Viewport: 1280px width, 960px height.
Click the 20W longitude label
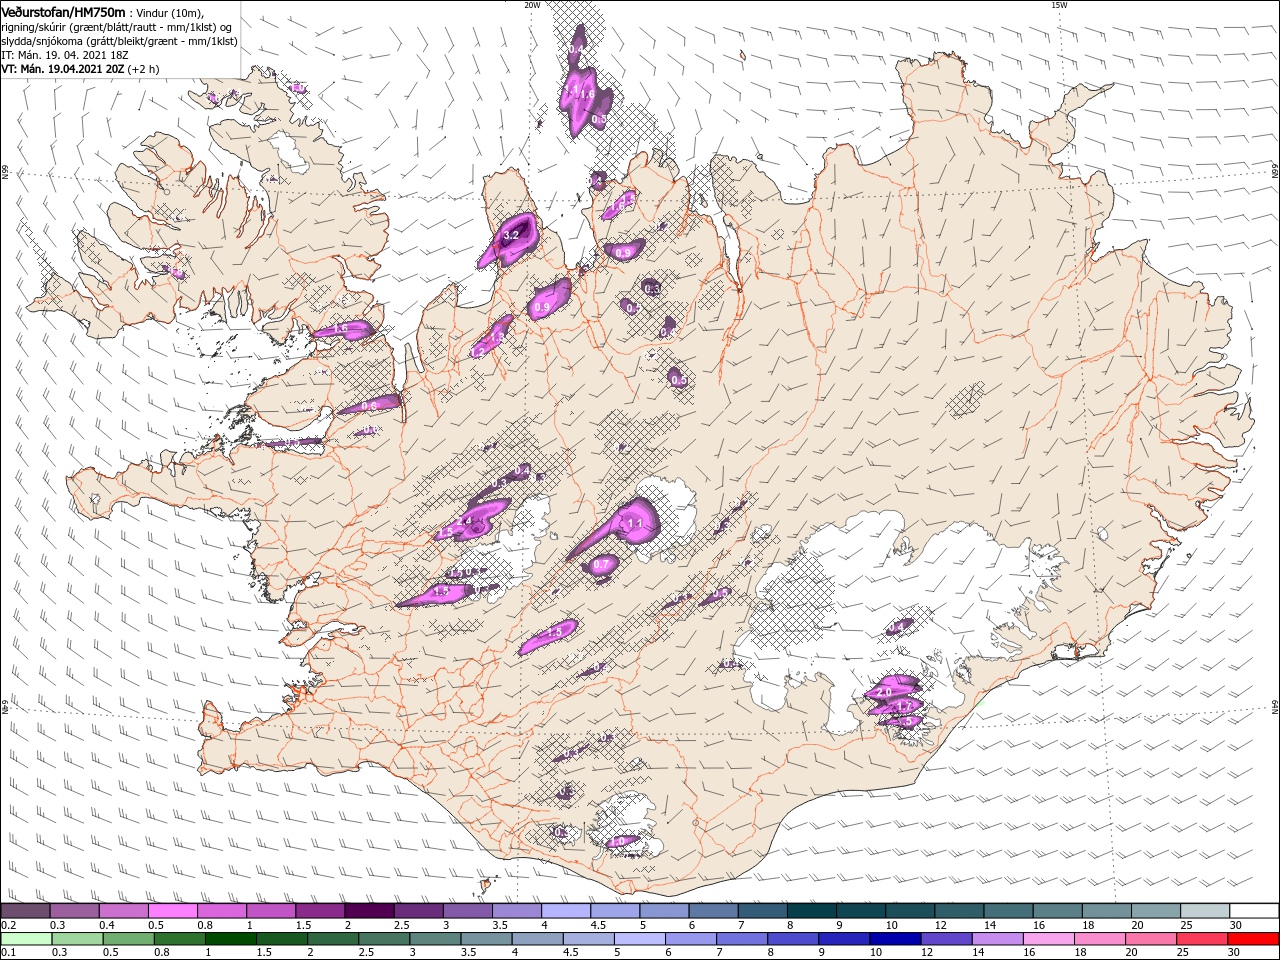point(532,5)
